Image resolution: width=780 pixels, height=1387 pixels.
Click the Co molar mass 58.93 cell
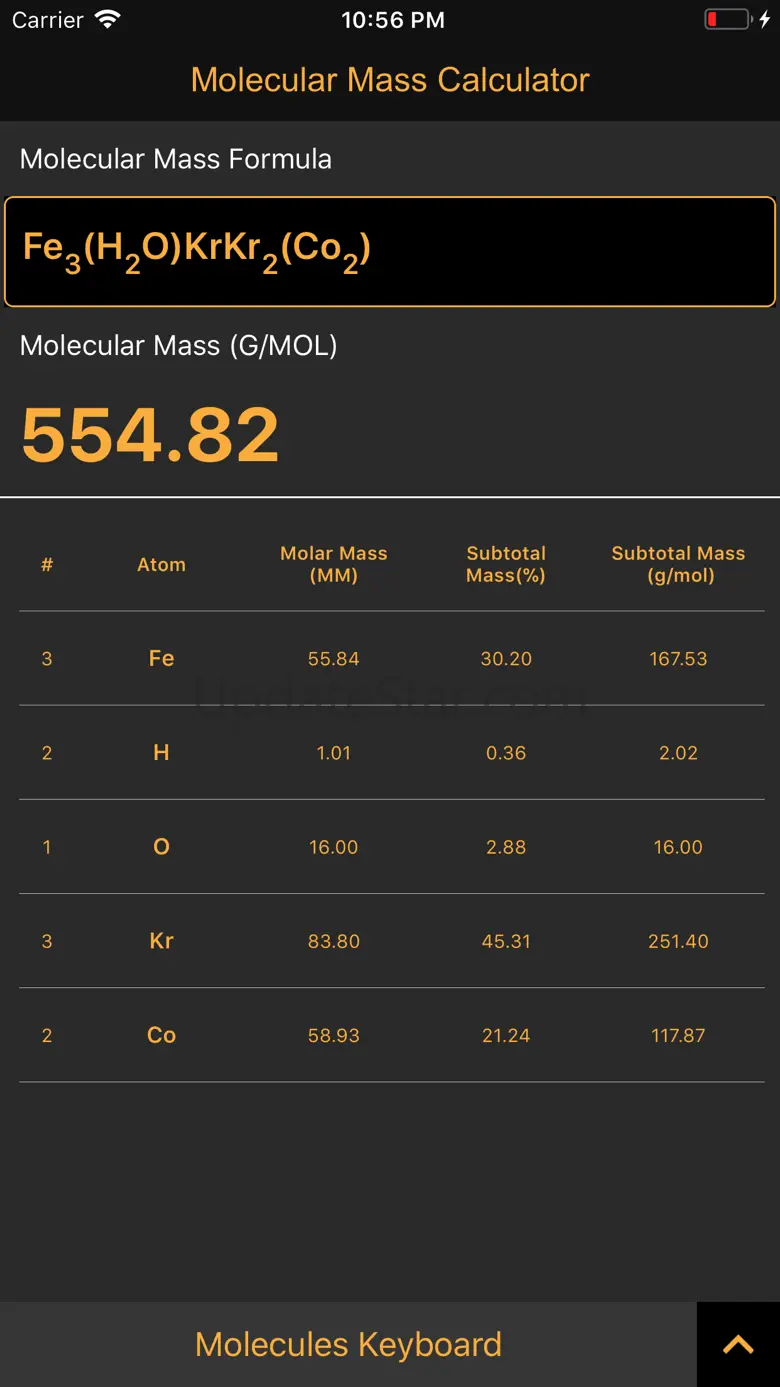tap(333, 1035)
